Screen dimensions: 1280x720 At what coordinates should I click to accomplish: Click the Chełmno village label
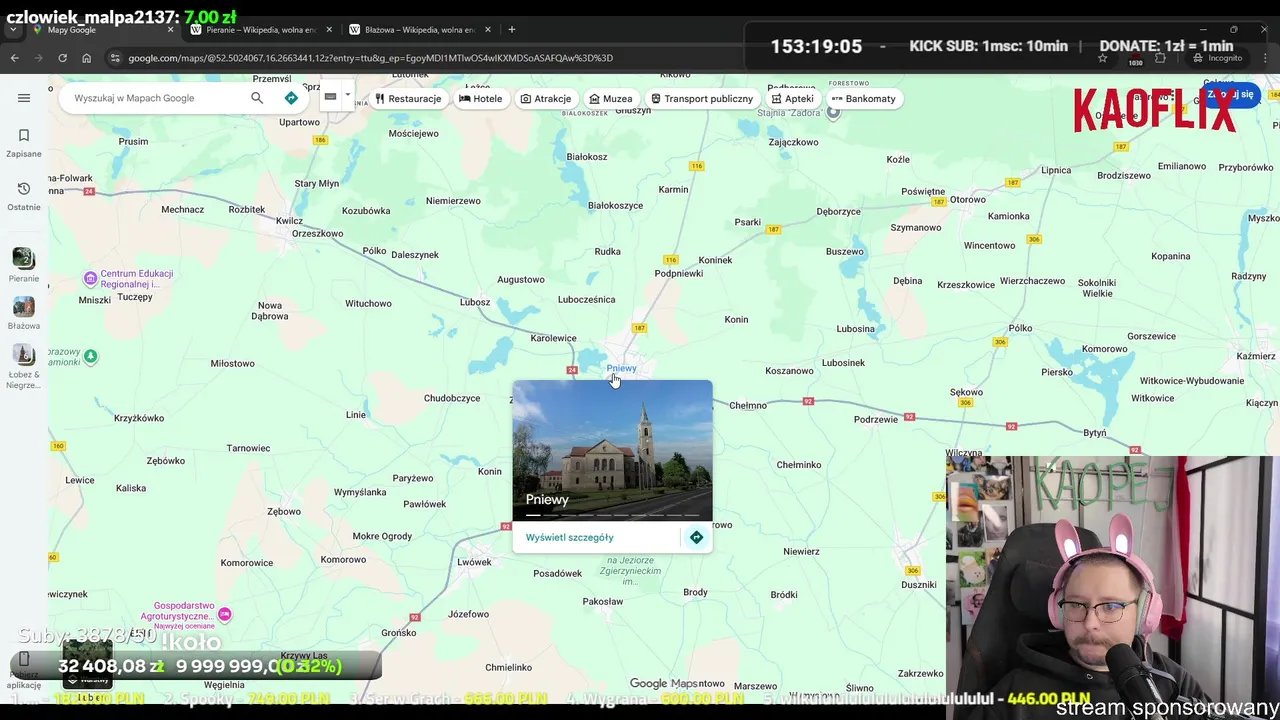748,406
